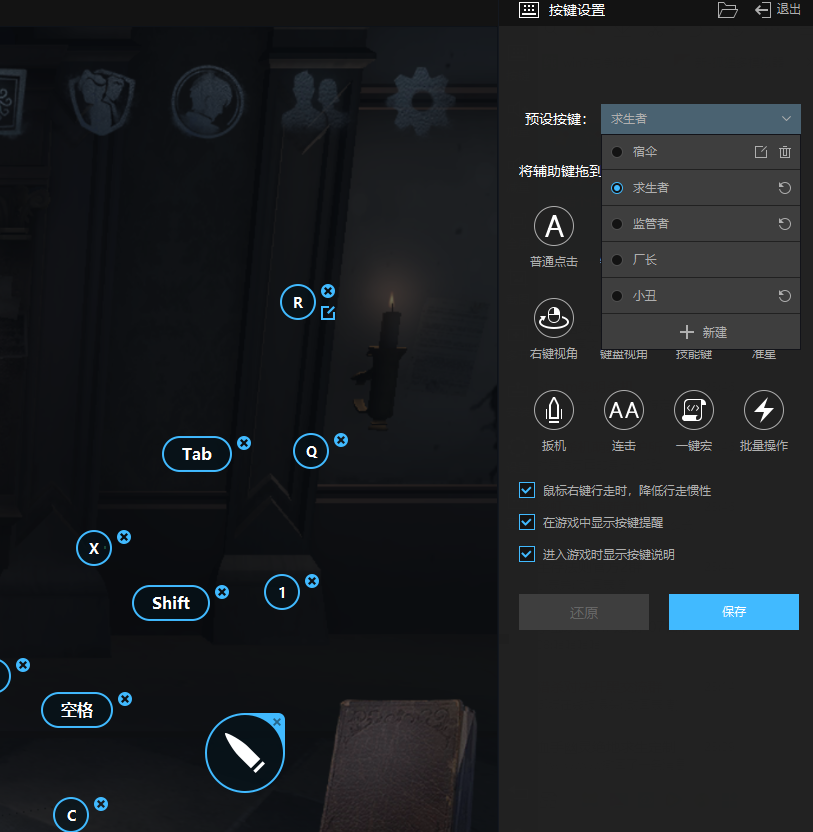Uncheck 在游戏中显示按键提醒
Viewport: 813px width, 832px height.
[527, 522]
